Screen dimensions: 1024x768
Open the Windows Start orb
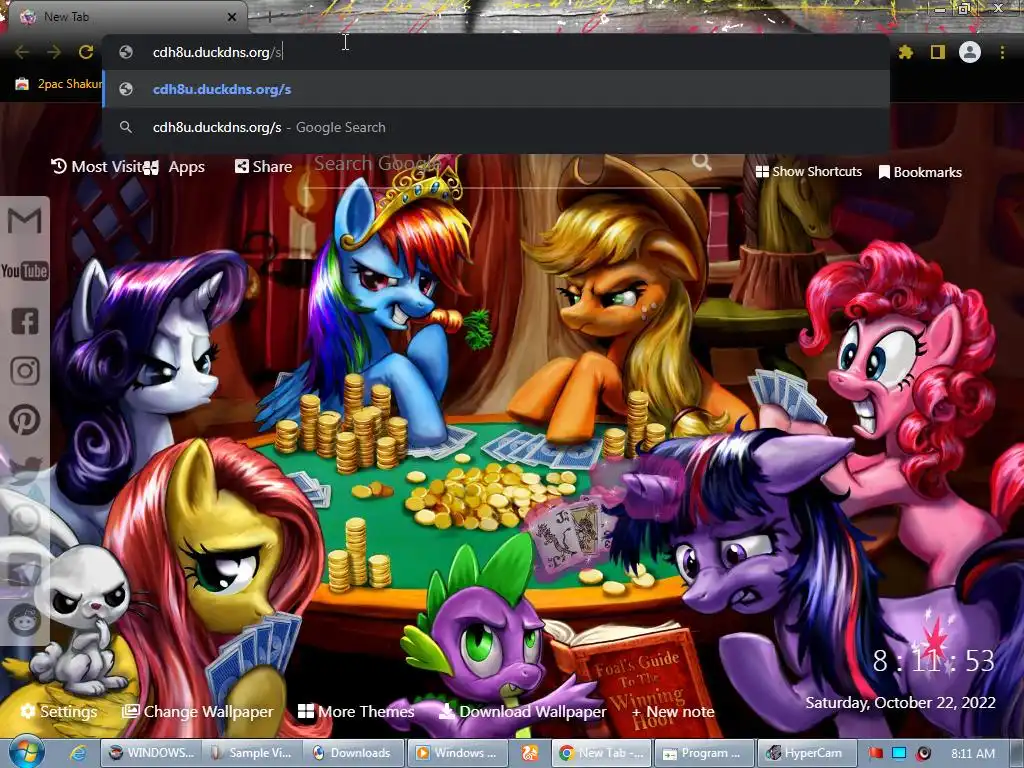26,752
